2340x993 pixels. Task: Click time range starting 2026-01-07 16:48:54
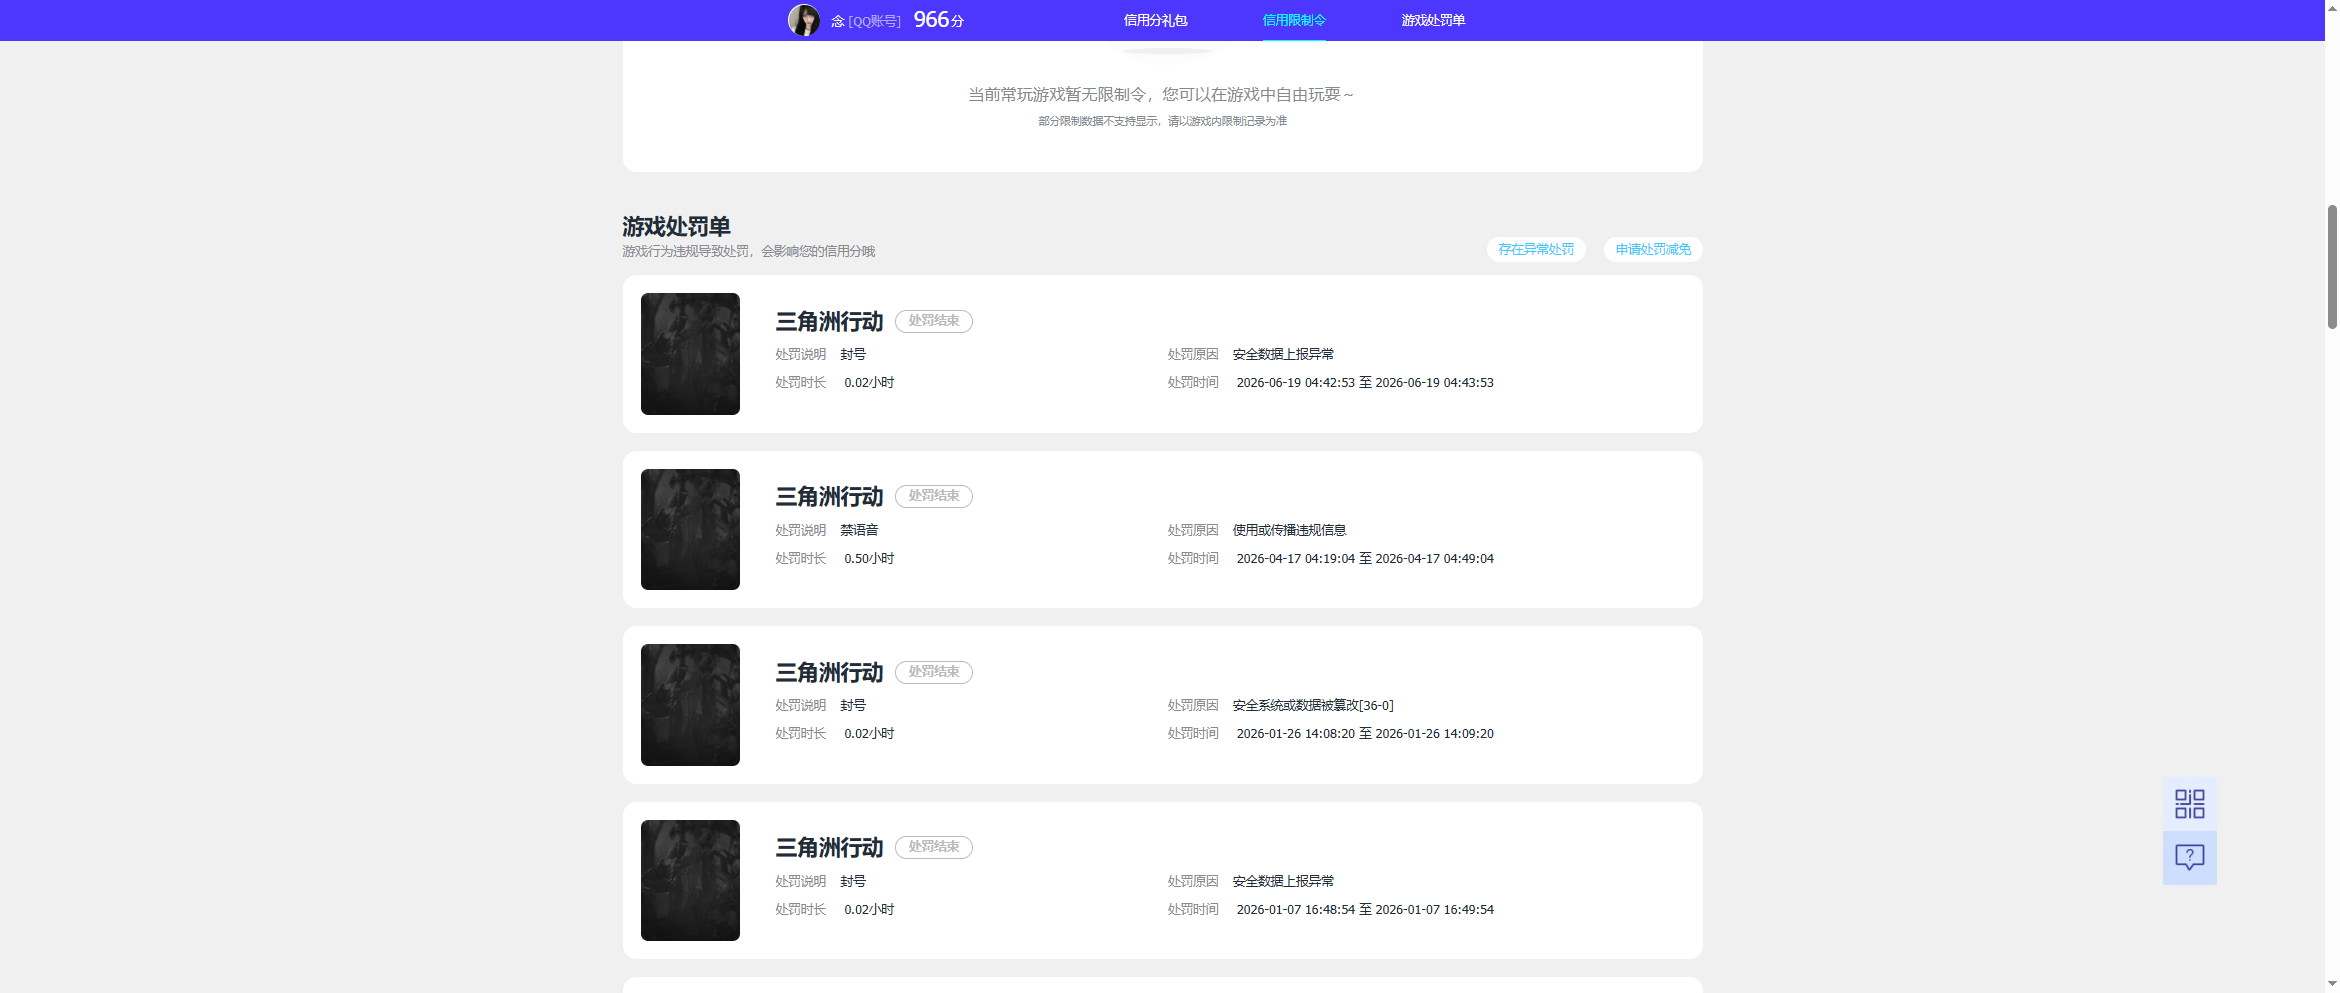[x=1365, y=909]
